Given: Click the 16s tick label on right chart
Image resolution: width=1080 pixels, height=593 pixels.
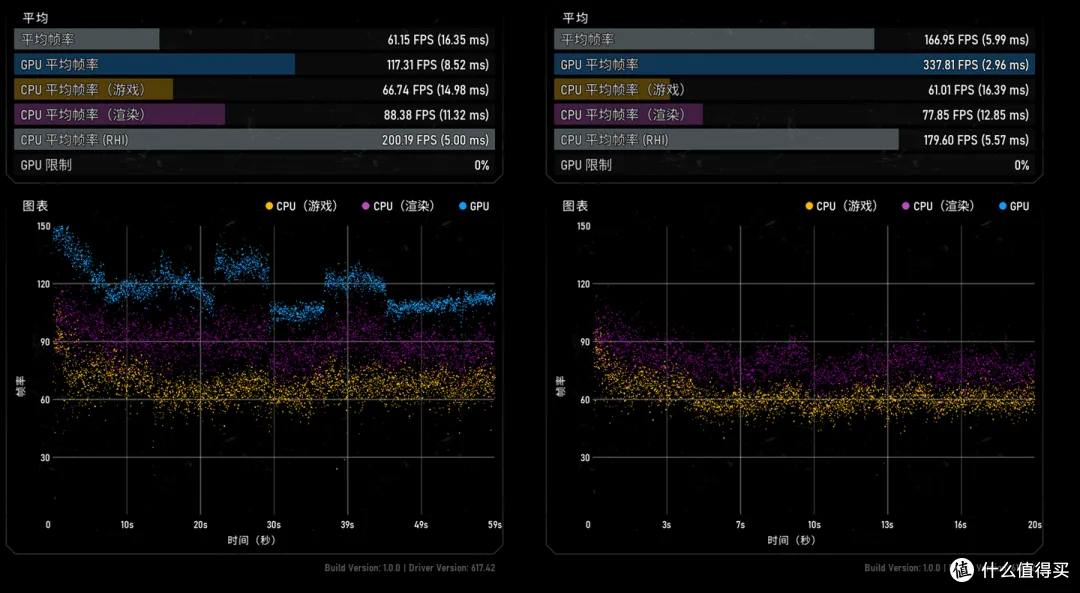Looking at the screenshot, I should (960, 525).
